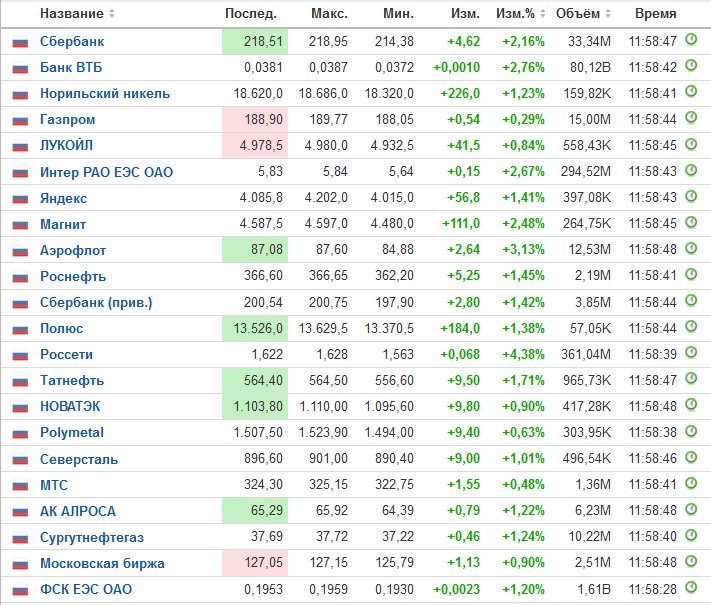Click the clock icon in the Яндекс row
Screen dimensions: 711x605
(x=691, y=196)
